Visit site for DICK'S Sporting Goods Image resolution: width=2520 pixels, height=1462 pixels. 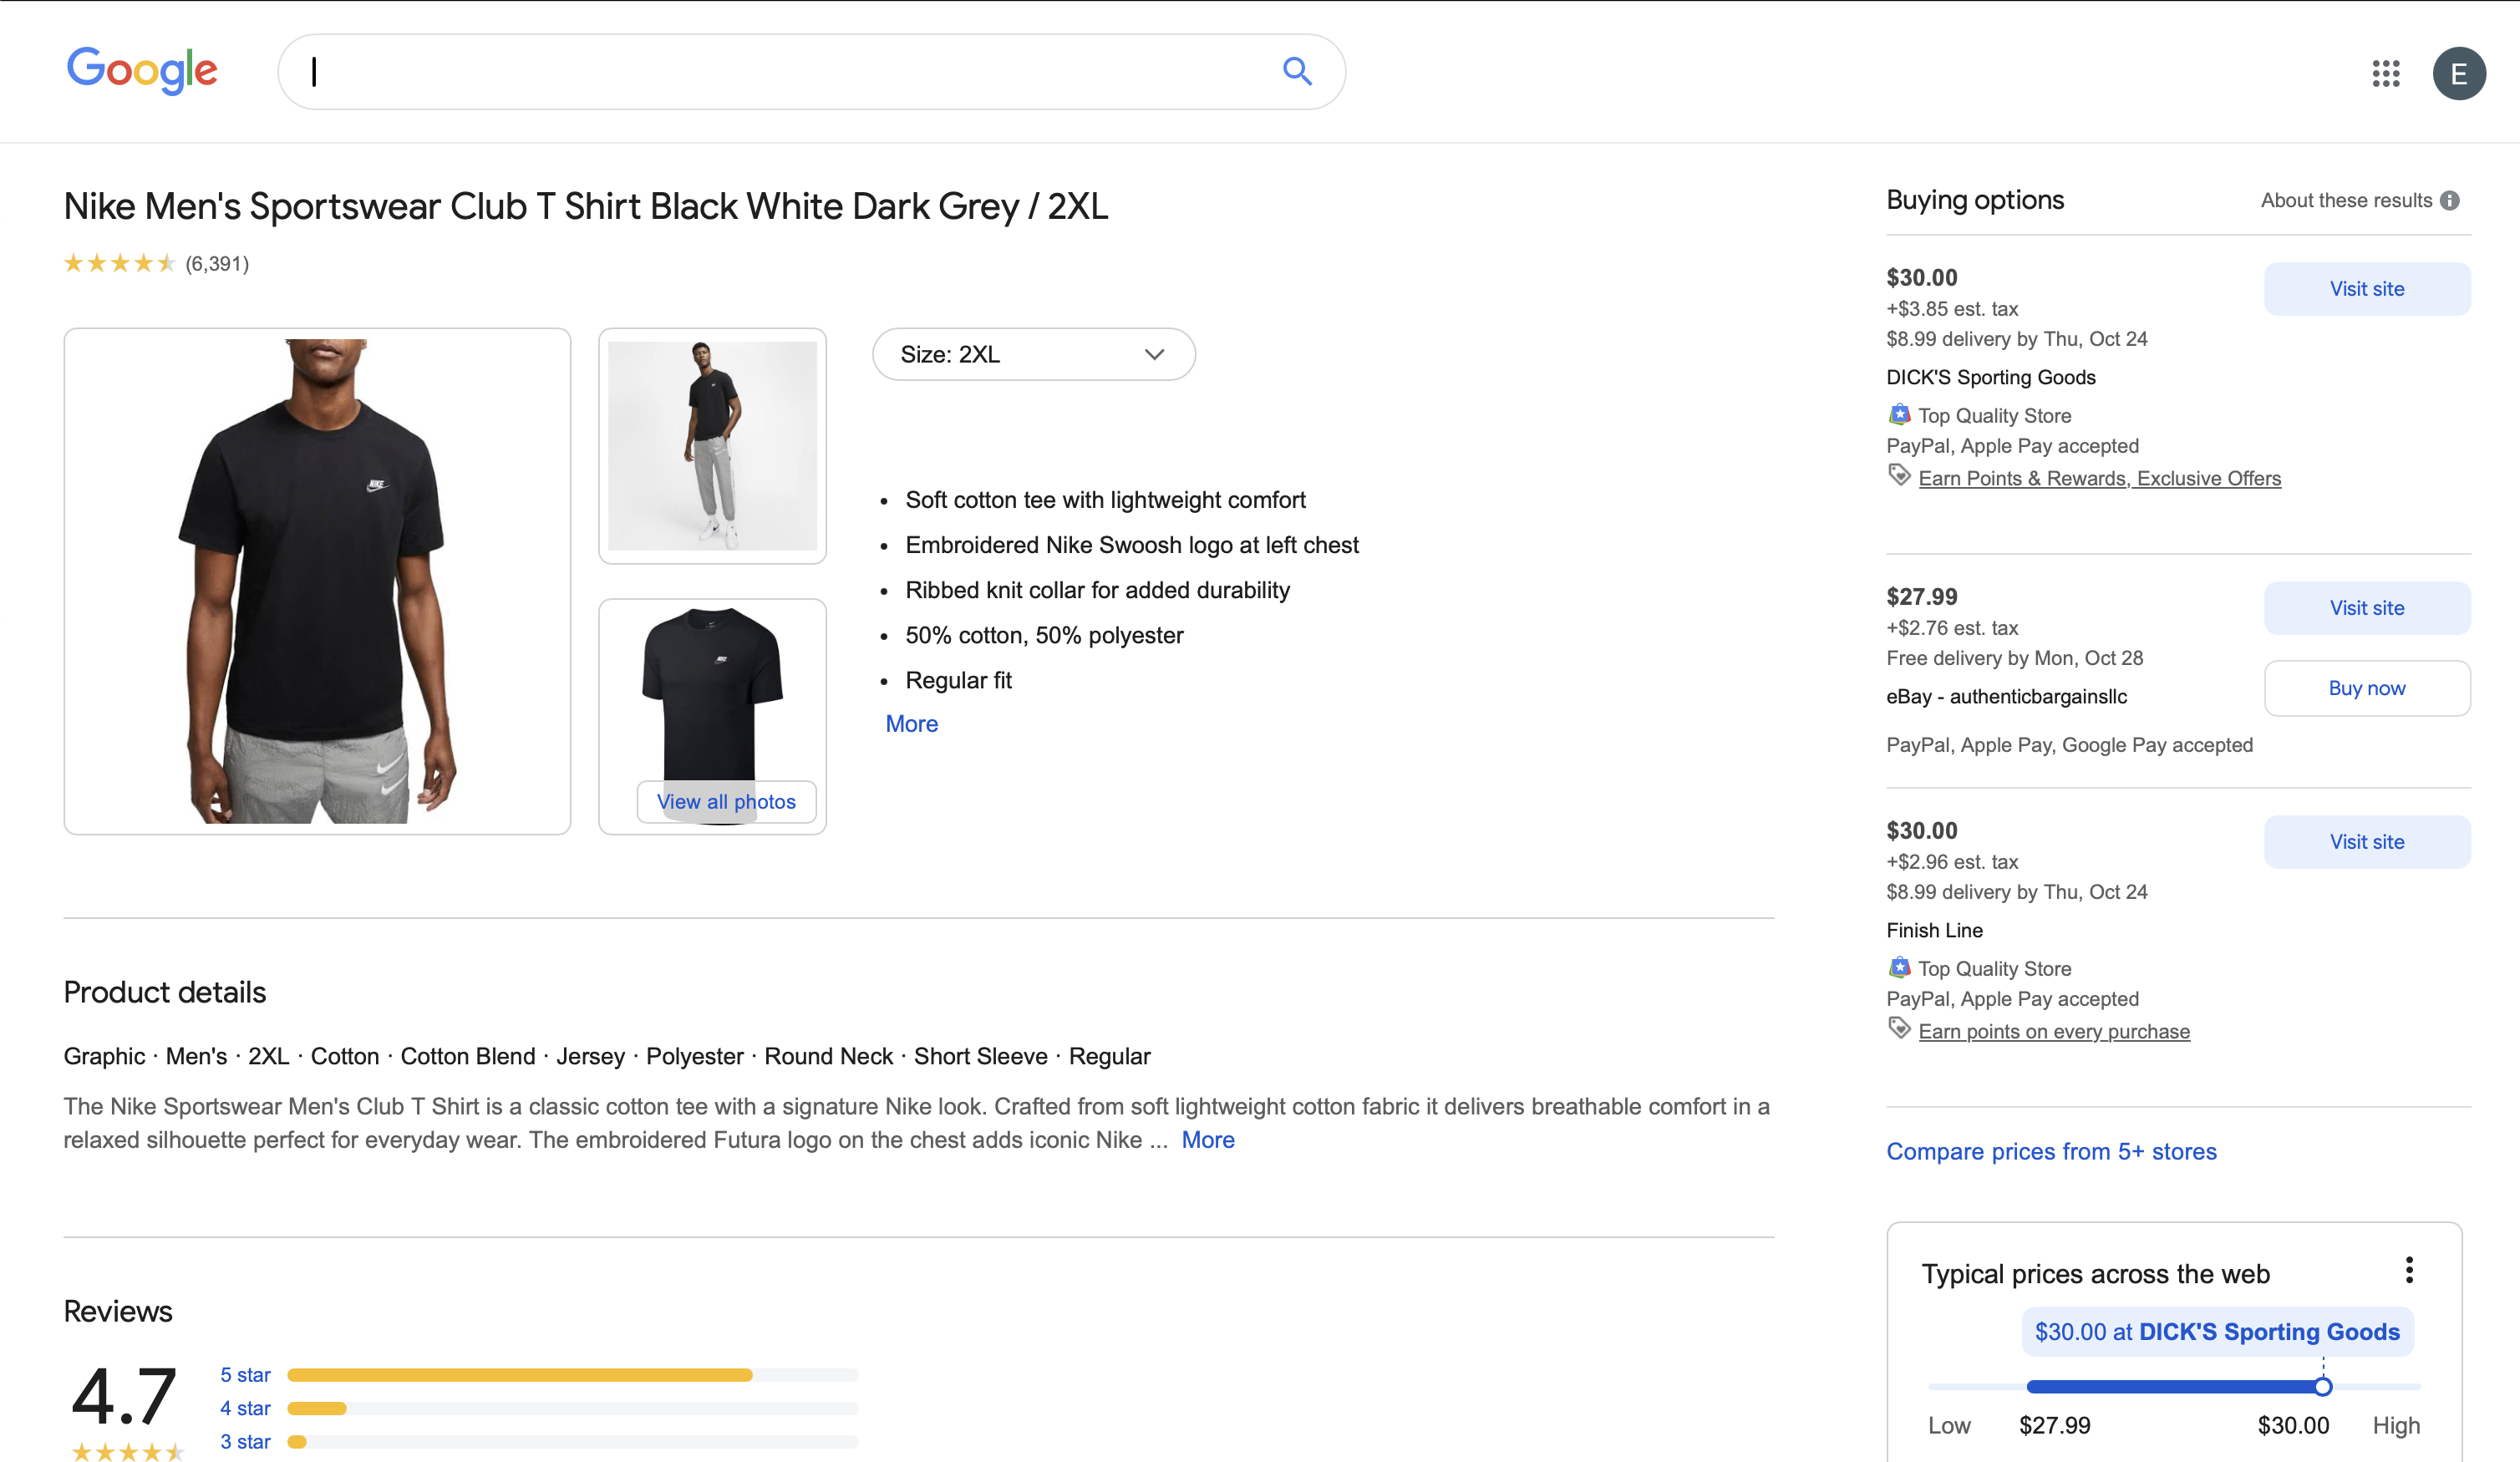coord(2366,289)
